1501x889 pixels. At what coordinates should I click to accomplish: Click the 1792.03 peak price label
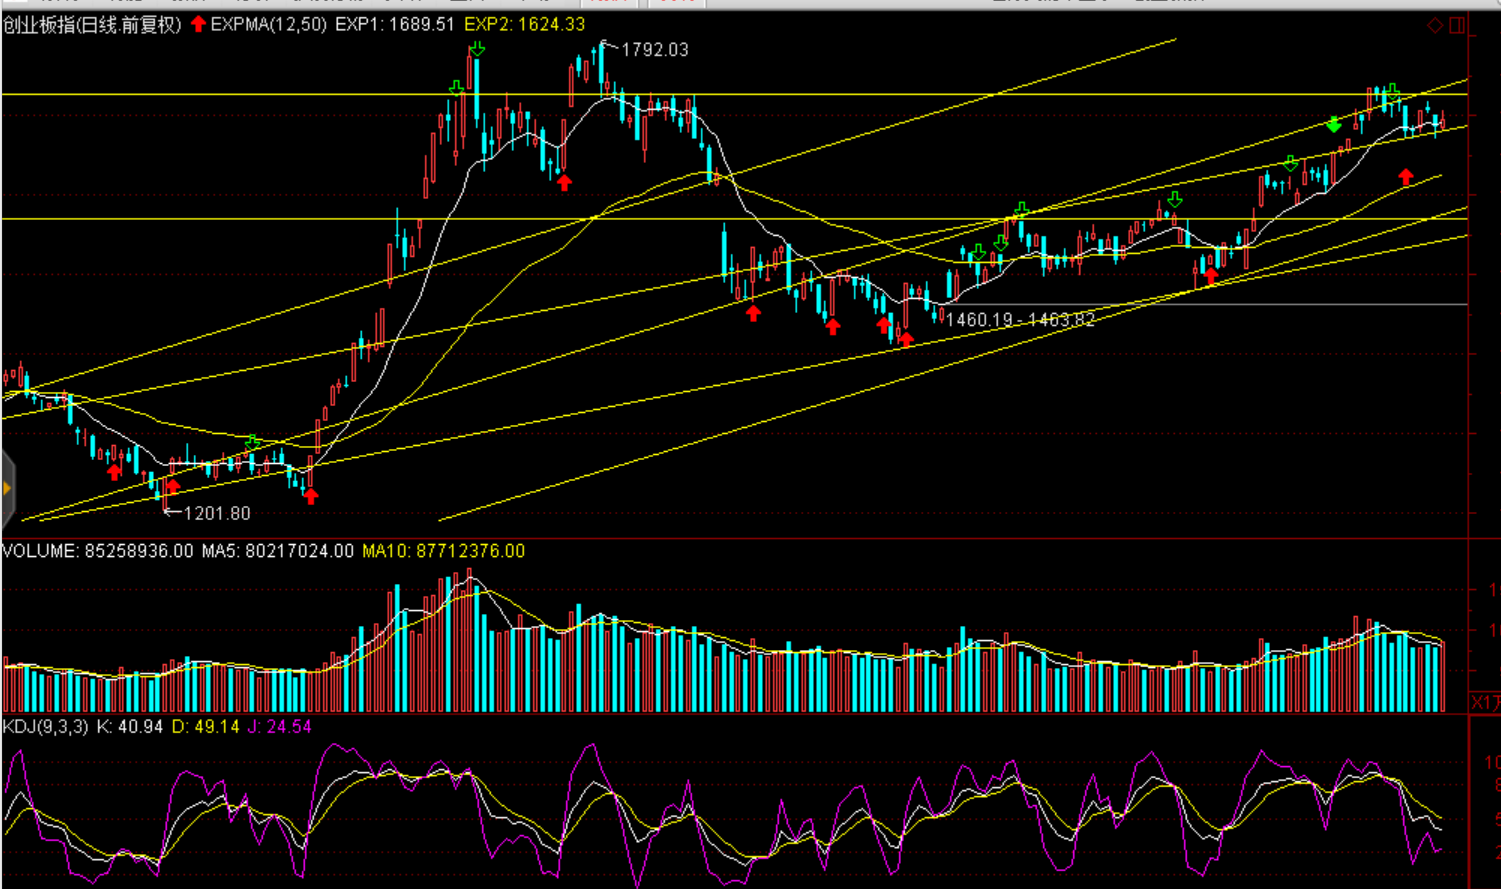click(655, 50)
